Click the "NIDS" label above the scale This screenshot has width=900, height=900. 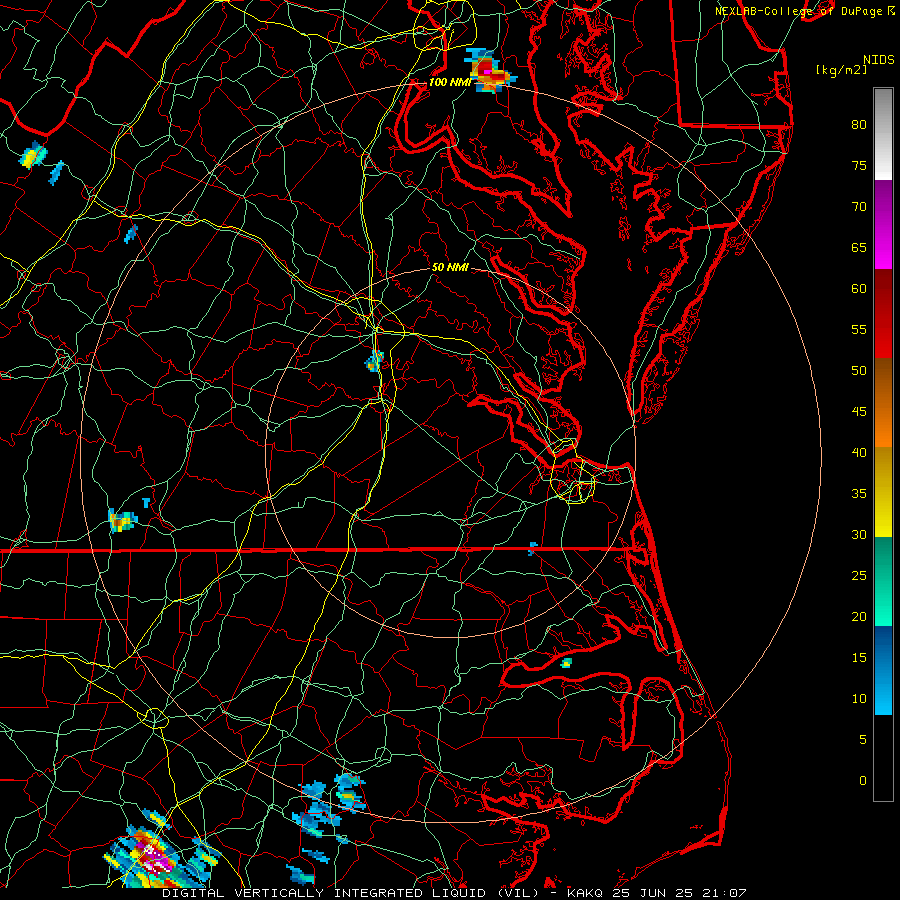click(x=879, y=60)
